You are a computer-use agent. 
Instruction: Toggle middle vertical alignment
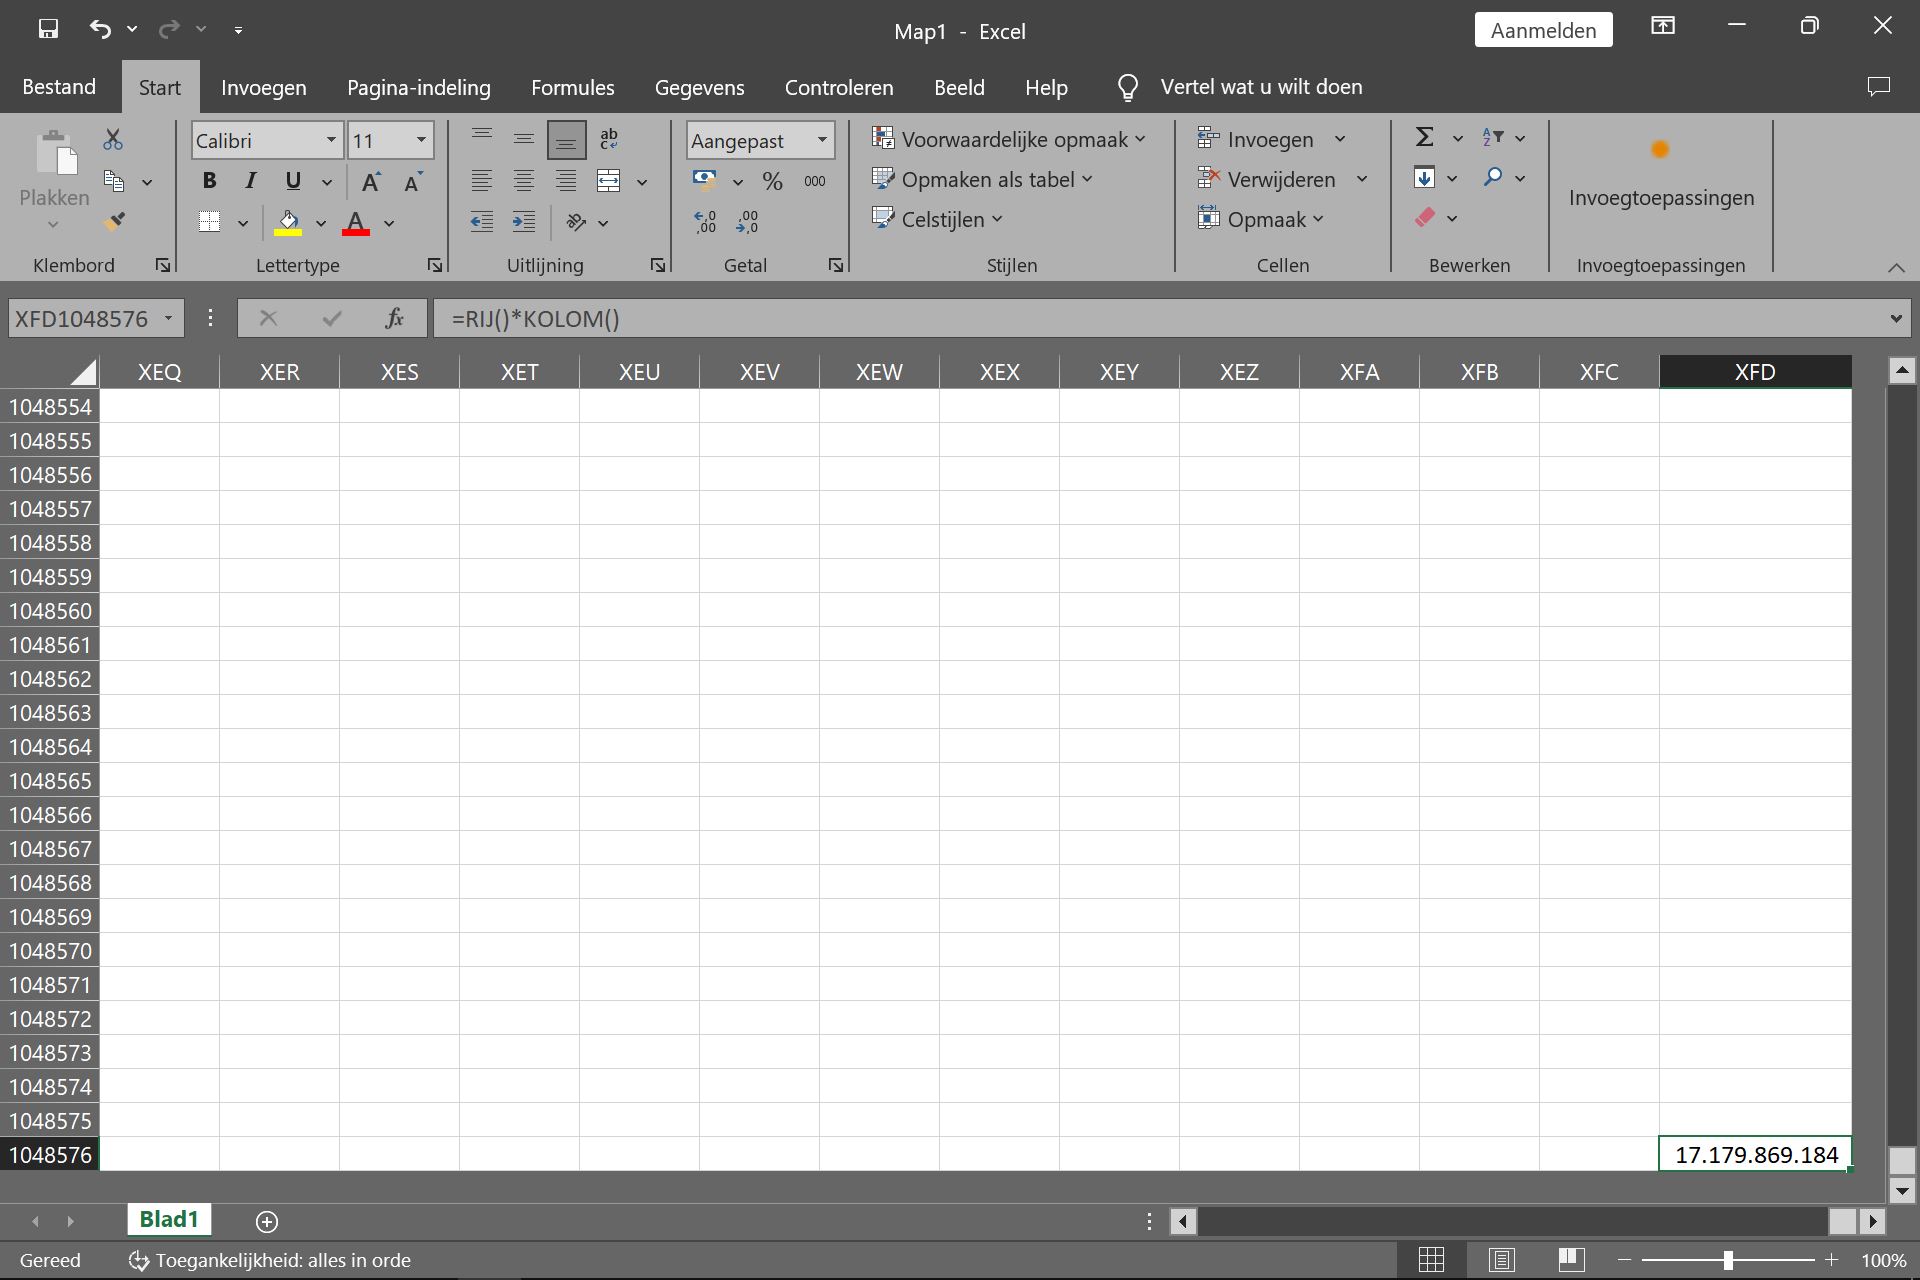(x=524, y=139)
